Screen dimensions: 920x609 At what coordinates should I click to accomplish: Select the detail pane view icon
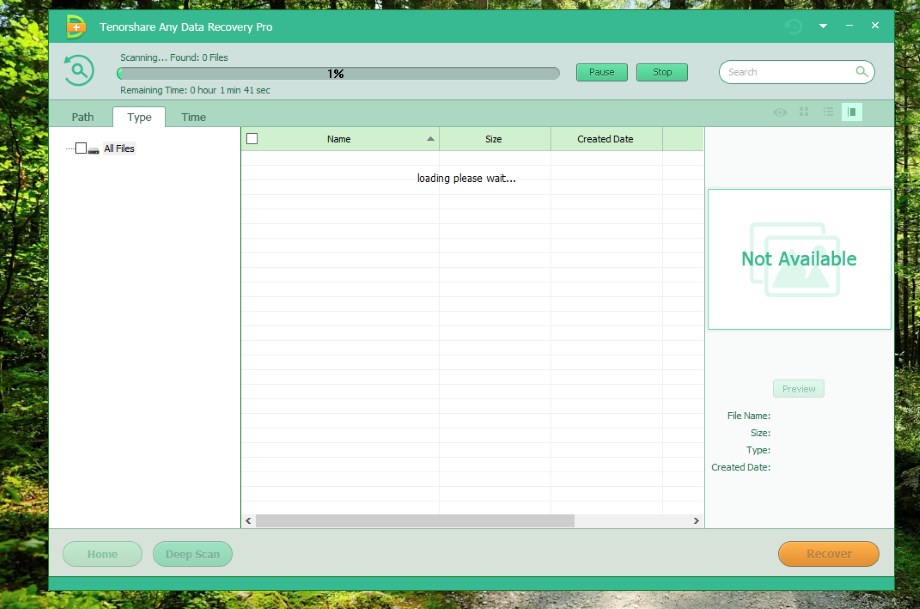pyautogui.click(x=852, y=112)
